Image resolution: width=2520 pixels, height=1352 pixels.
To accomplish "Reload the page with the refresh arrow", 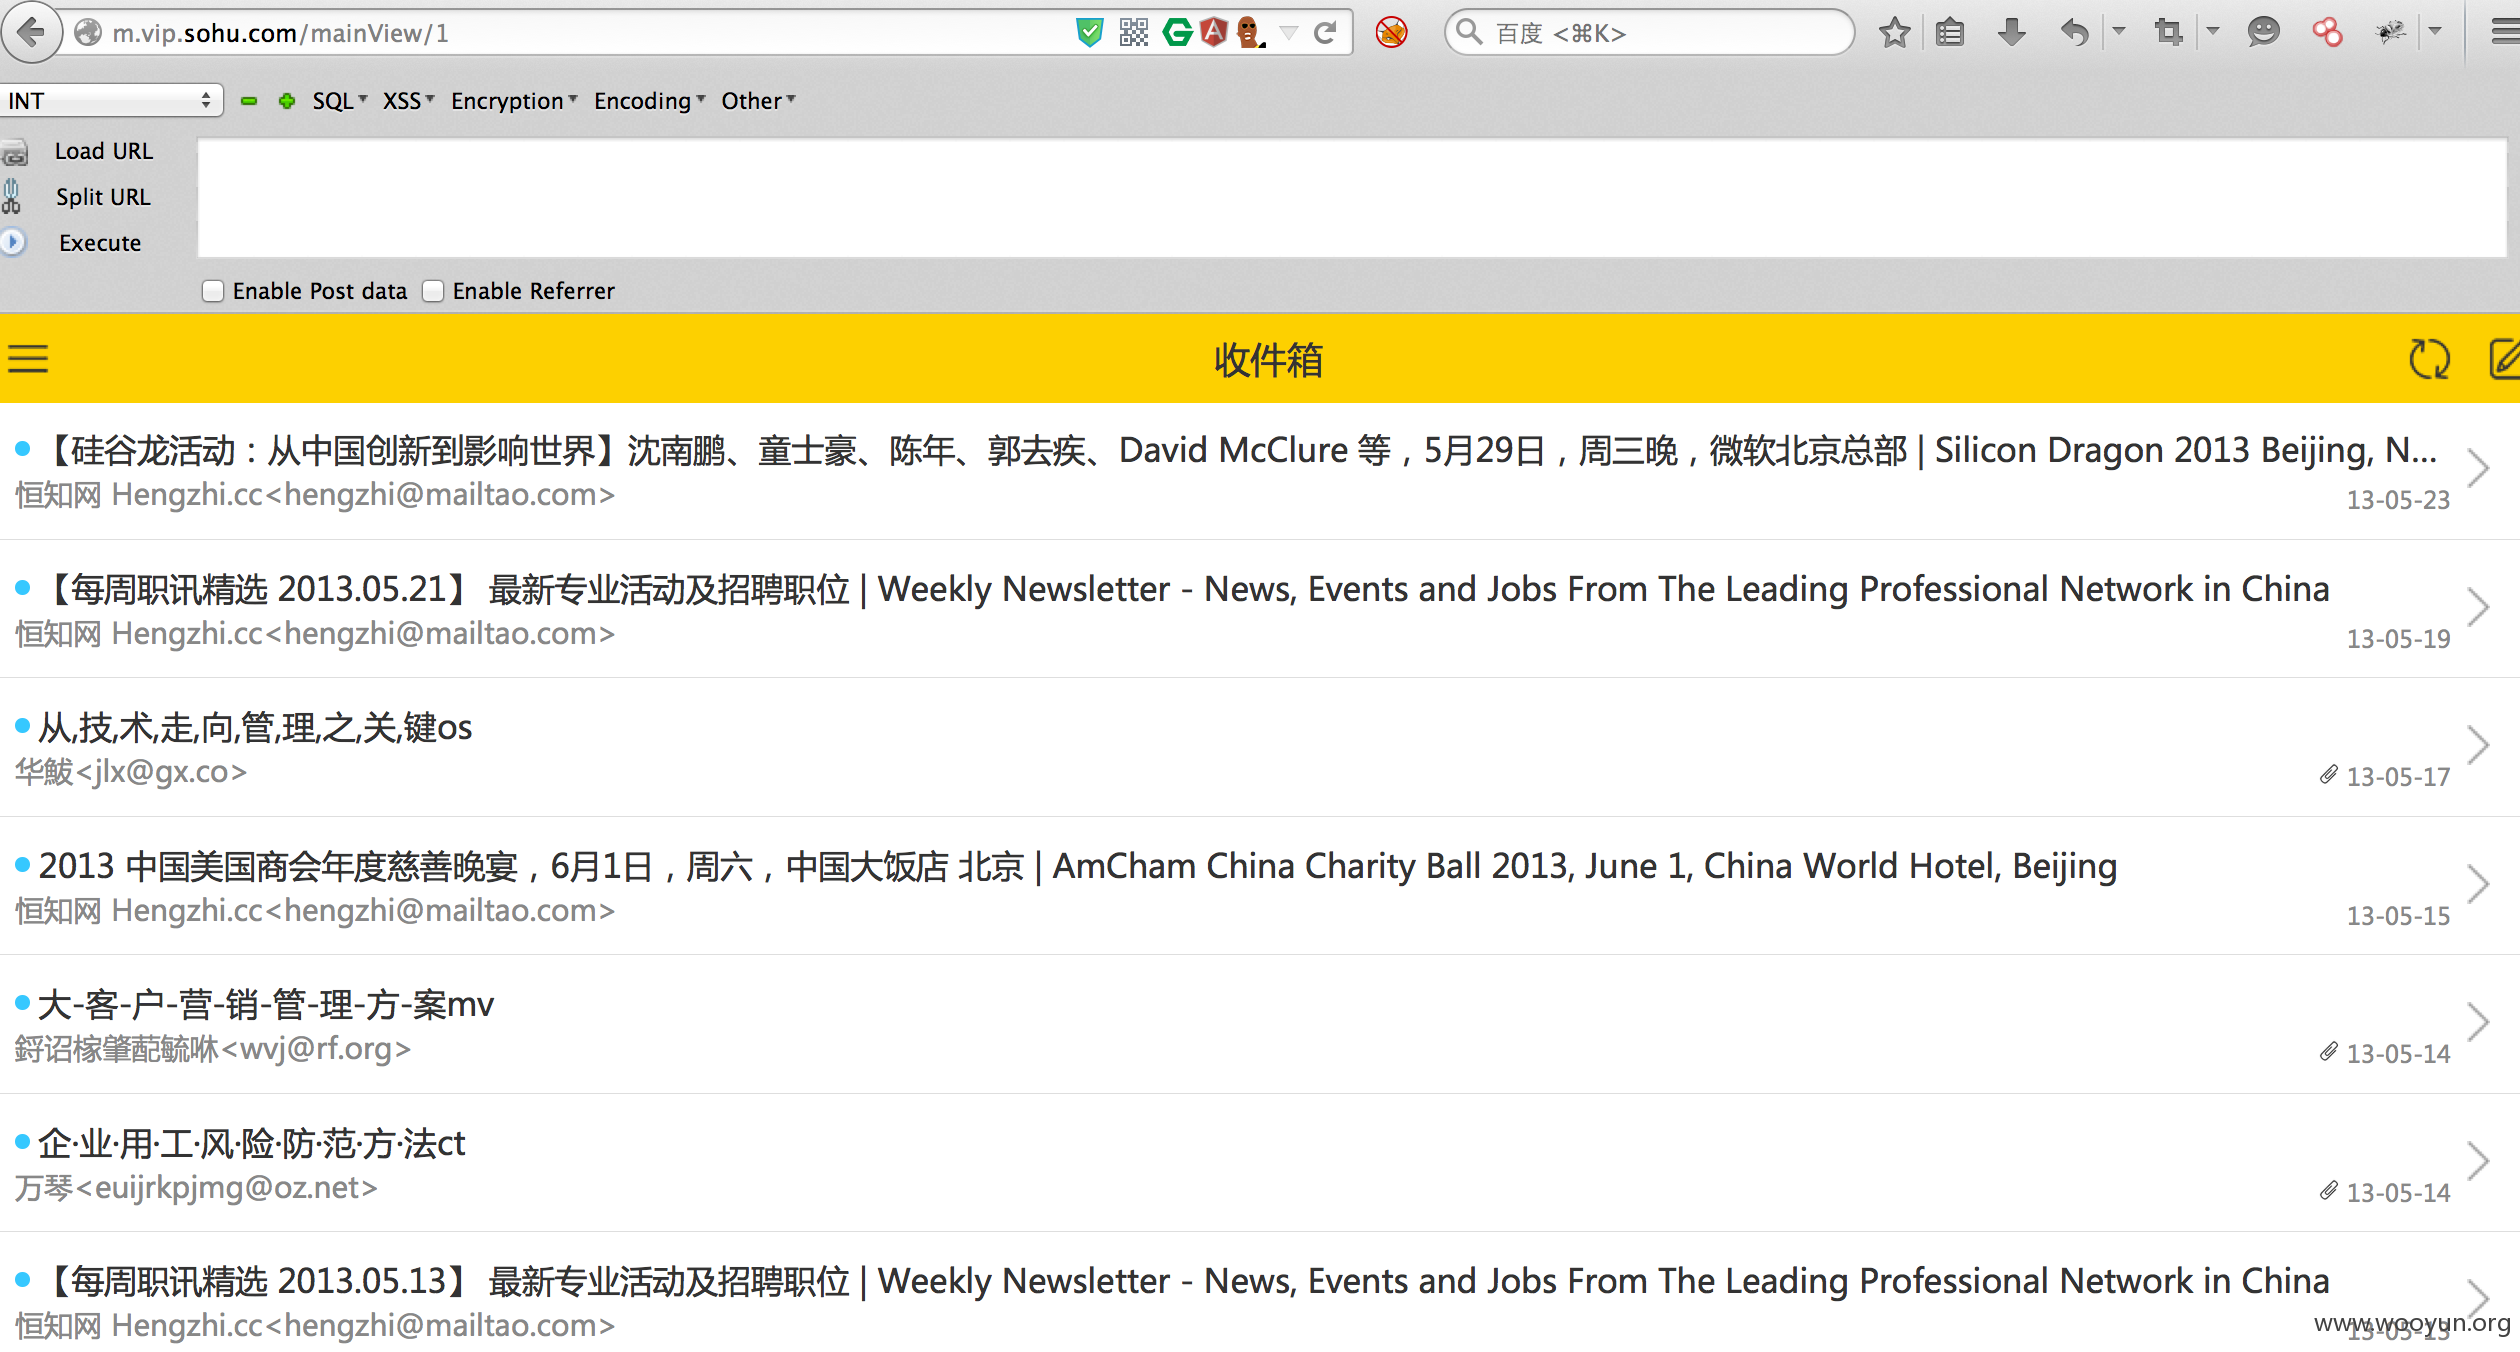I will pos(1326,33).
